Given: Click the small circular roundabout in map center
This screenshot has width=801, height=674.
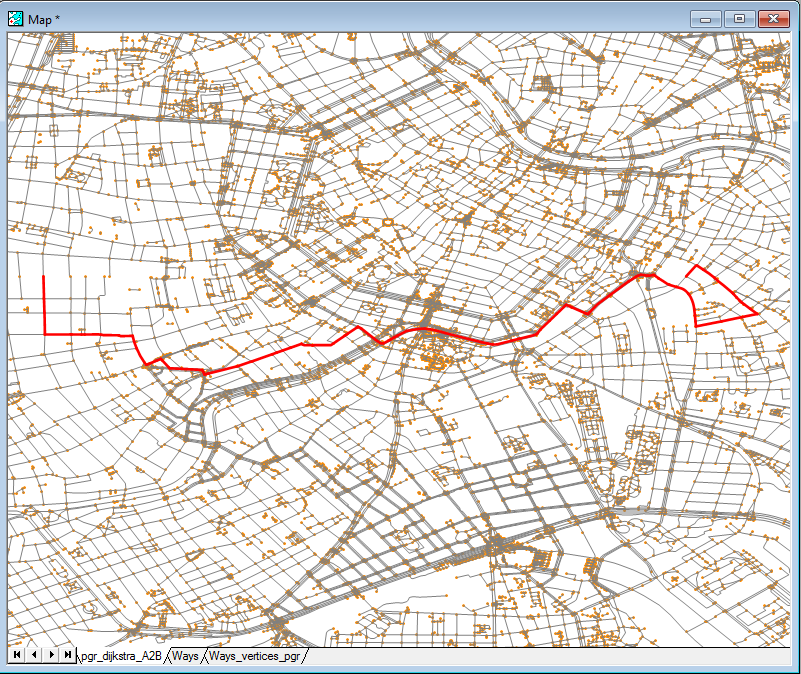Looking at the screenshot, I should coord(387,222).
